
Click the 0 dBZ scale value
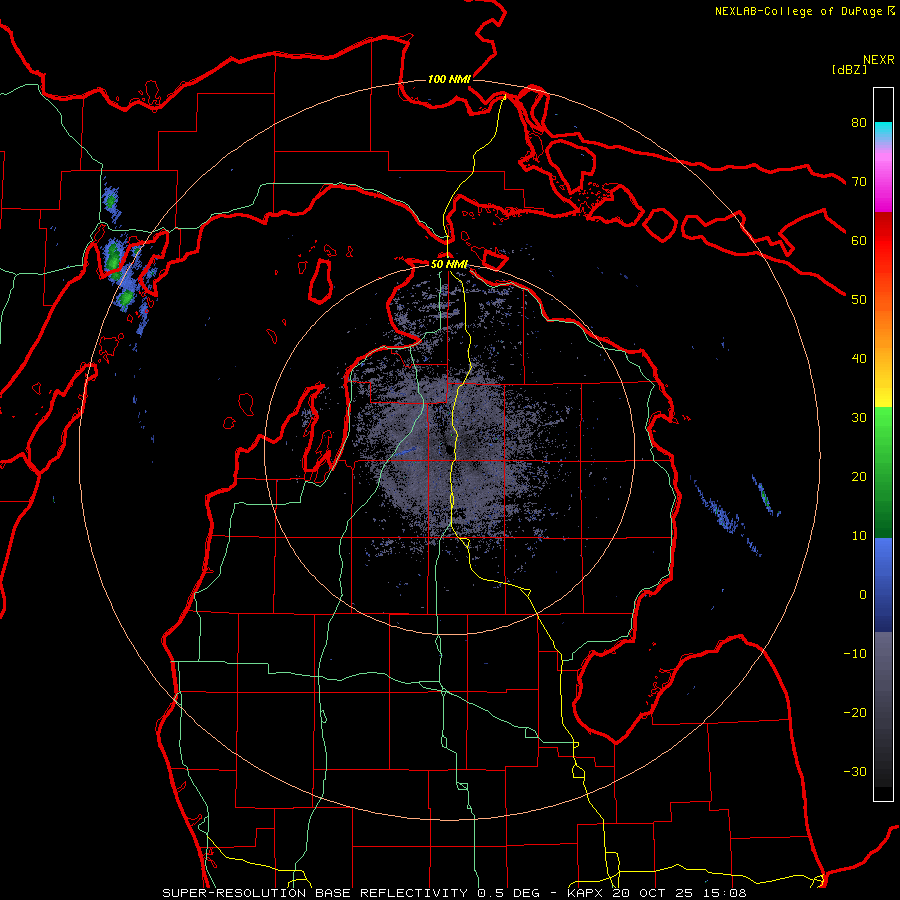863,595
